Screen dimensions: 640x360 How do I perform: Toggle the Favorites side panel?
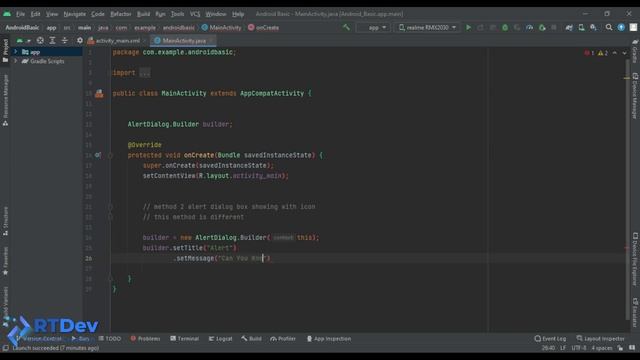point(5,260)
